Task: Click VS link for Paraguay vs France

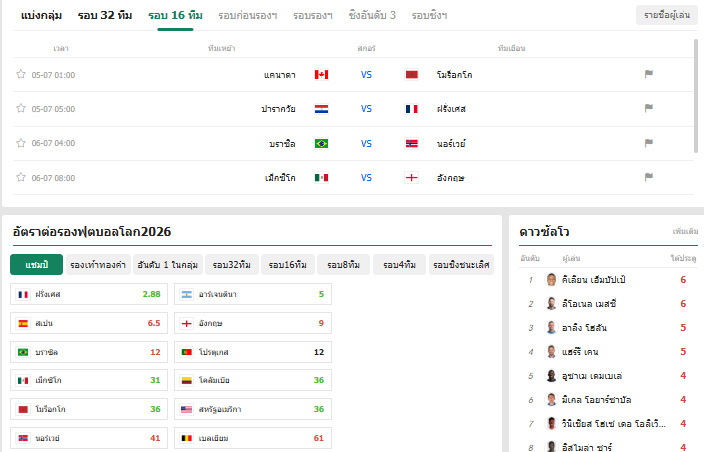Action: click(366, 109)
